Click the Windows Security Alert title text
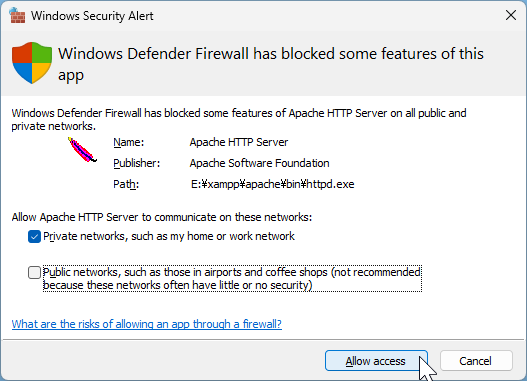Viewport: 527px width, 381px height. tap(92, 16)
